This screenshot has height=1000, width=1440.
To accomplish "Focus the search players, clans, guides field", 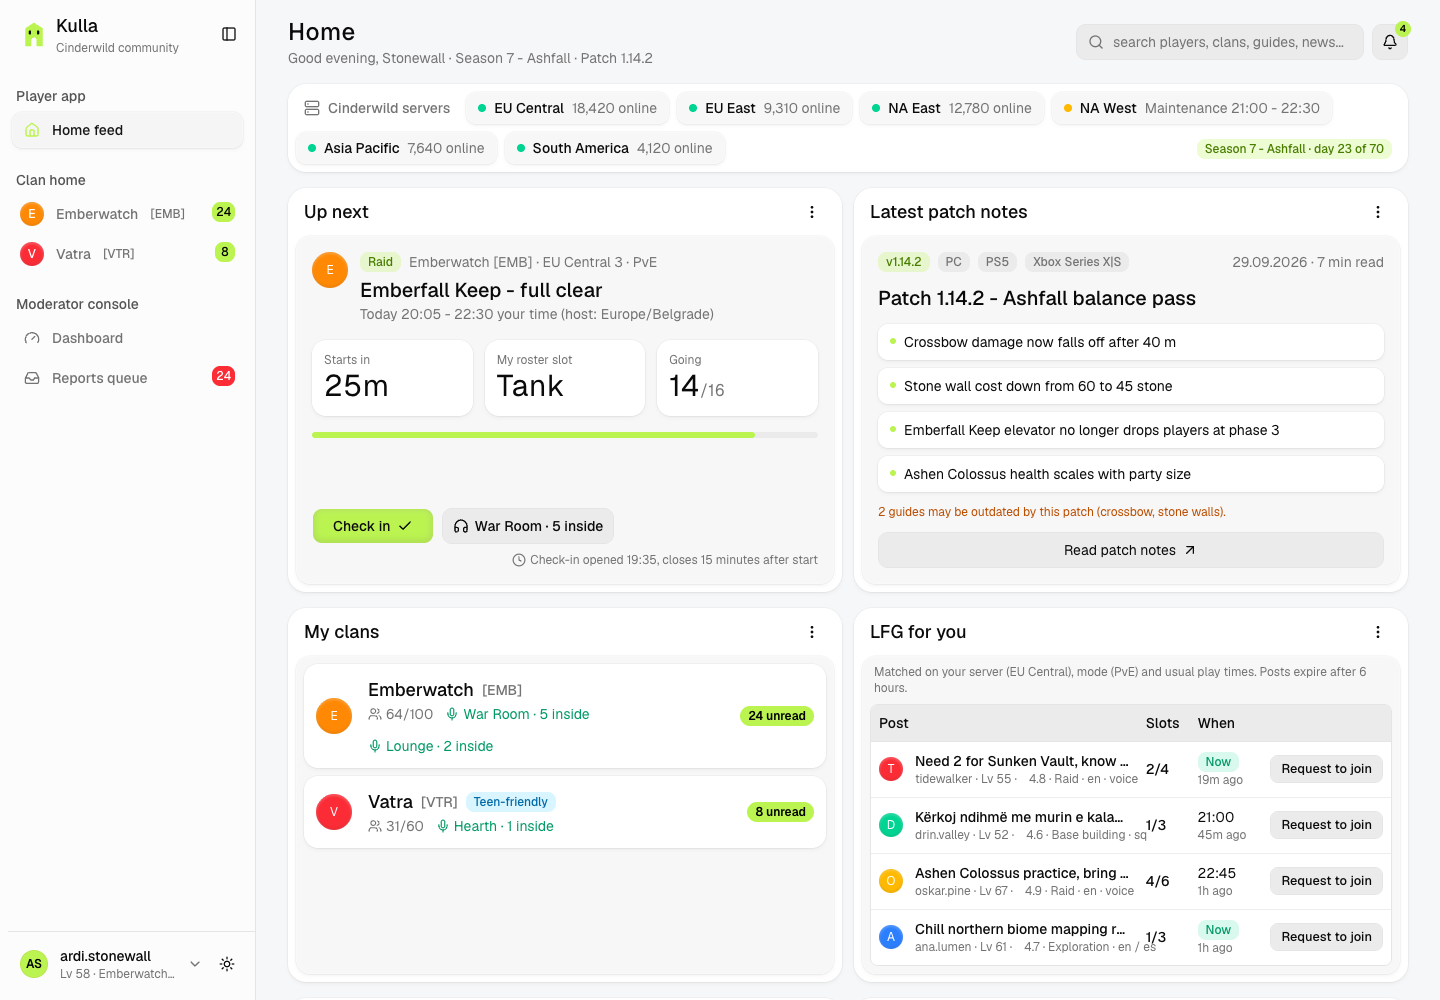I will [x=1220, y=42].
